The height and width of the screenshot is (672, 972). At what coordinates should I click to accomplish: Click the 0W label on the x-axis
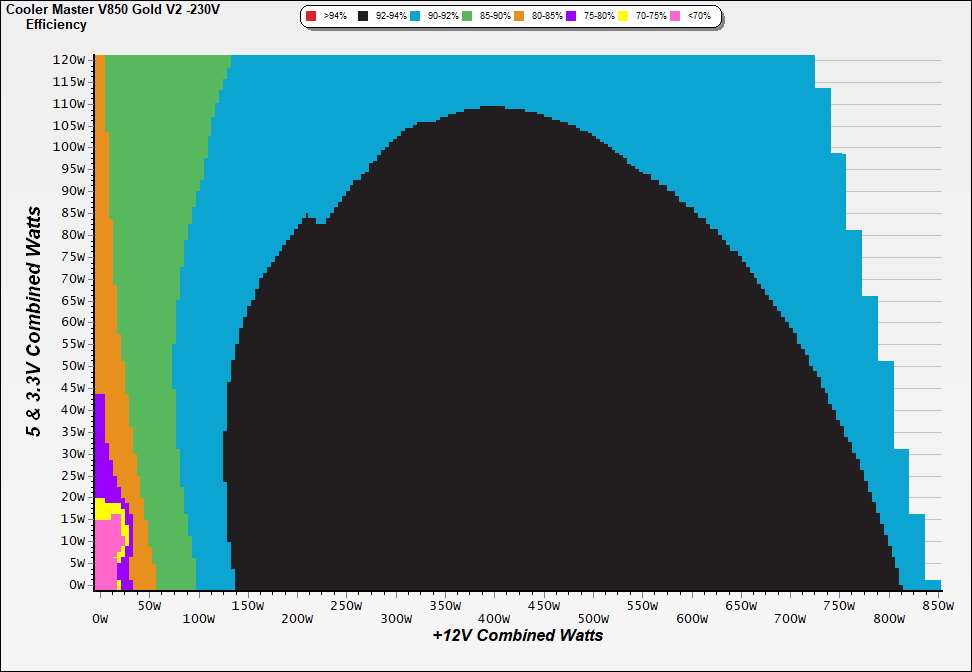coord(100,619)
